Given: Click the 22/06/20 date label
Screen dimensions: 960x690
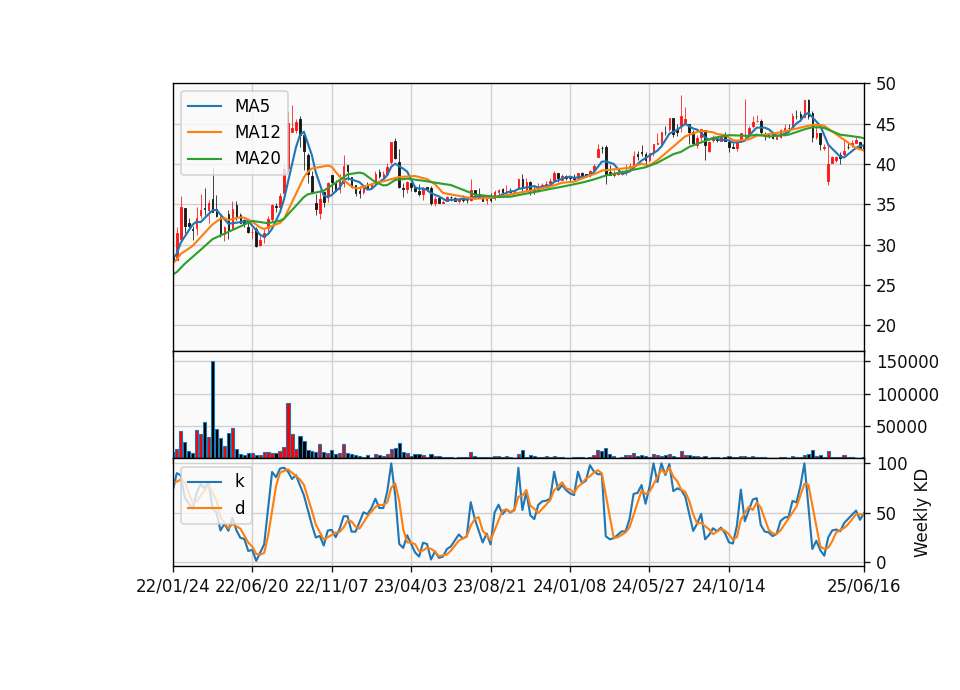Looking at the screenshot, I should point(252,586).
